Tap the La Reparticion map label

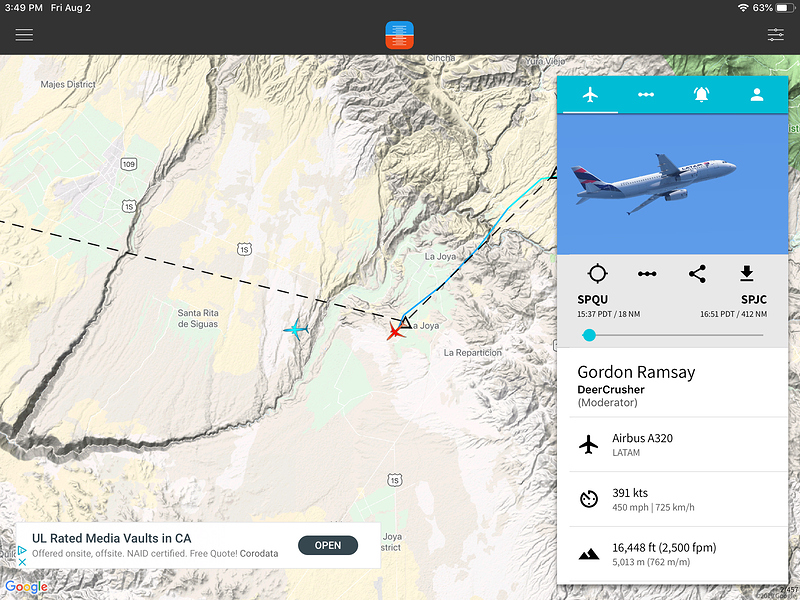472,353
